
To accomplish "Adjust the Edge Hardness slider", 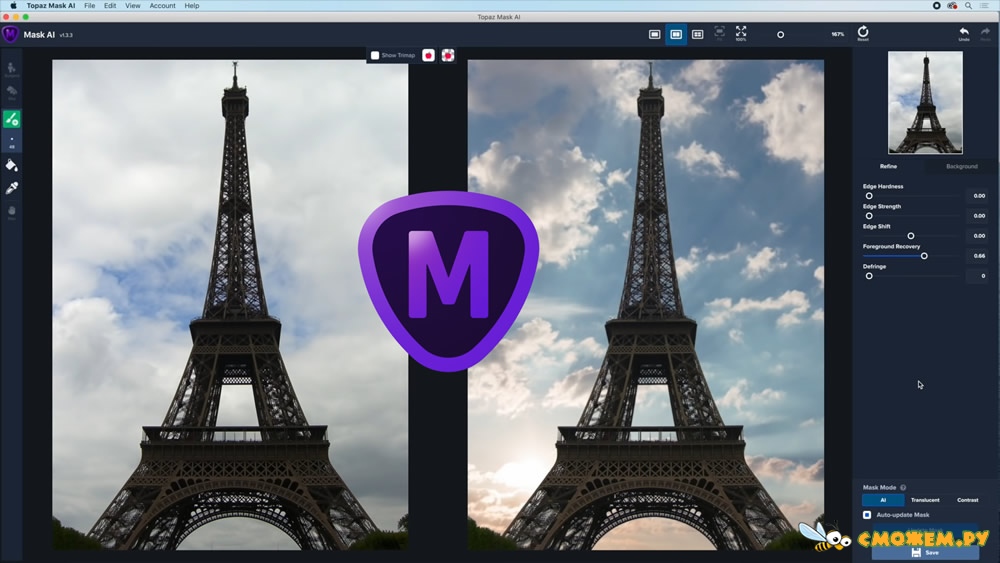I will click(x=912, y=196).
